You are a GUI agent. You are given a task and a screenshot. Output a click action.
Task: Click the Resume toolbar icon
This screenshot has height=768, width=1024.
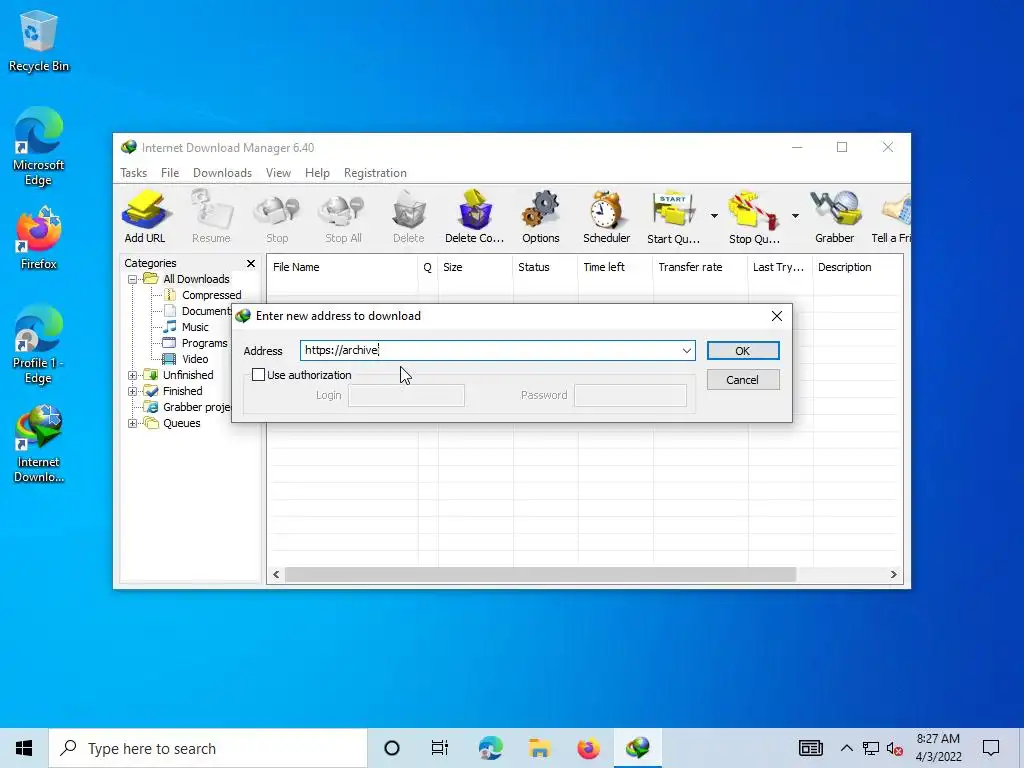[211, 217]
